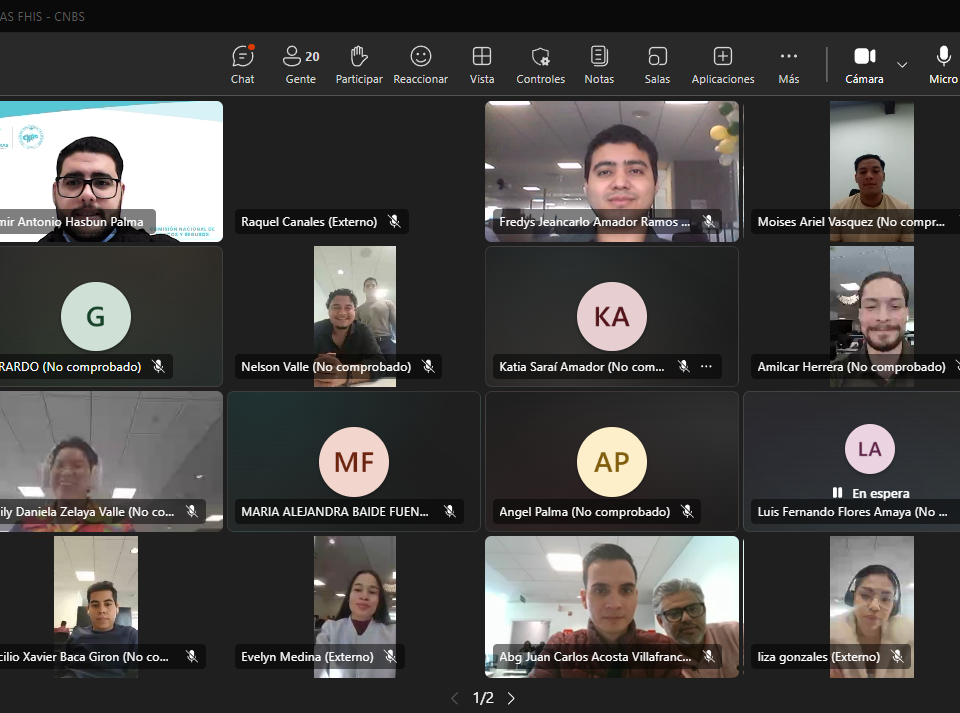Open breakout Salas
Screen dimensions: 960x713
pos(657,64)
